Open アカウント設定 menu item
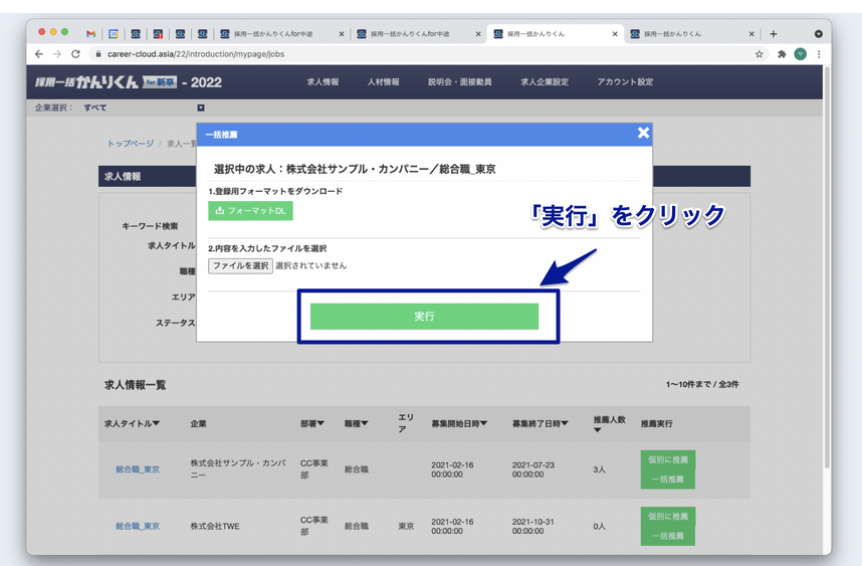Image resolution: width=862 pixels, height=566 pixels. 625,82
